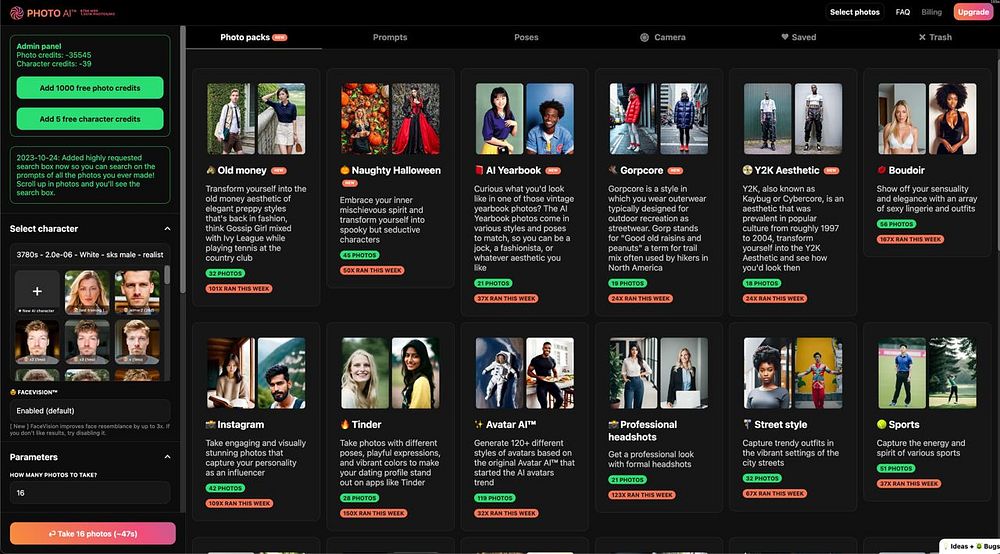
Task: Click the Ideas + Bugs button
Action: pyautogui.click(x=971, y=546)
